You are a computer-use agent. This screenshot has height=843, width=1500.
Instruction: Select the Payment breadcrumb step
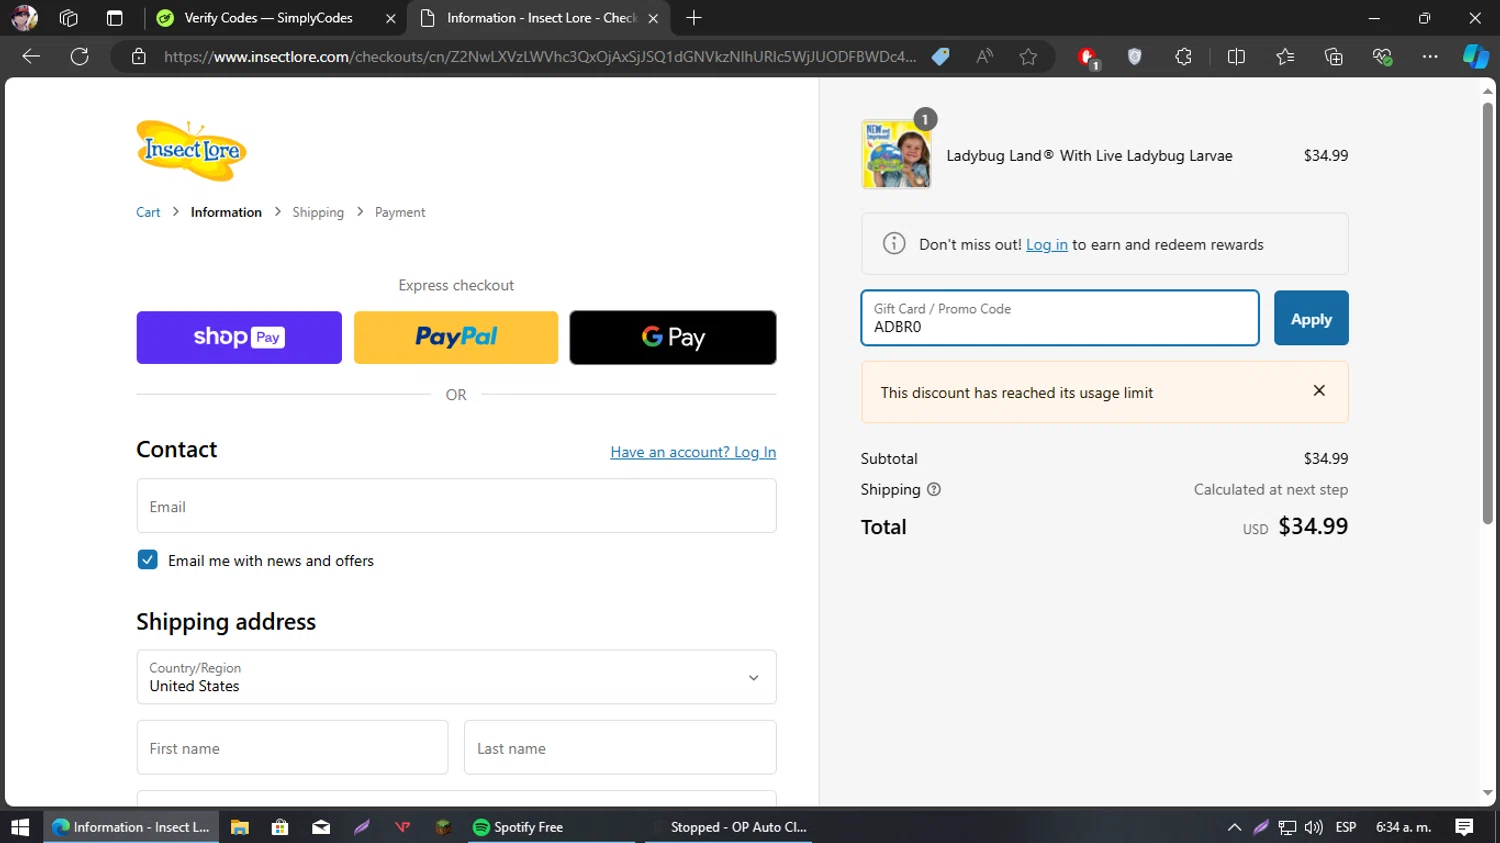pos(400,212)
